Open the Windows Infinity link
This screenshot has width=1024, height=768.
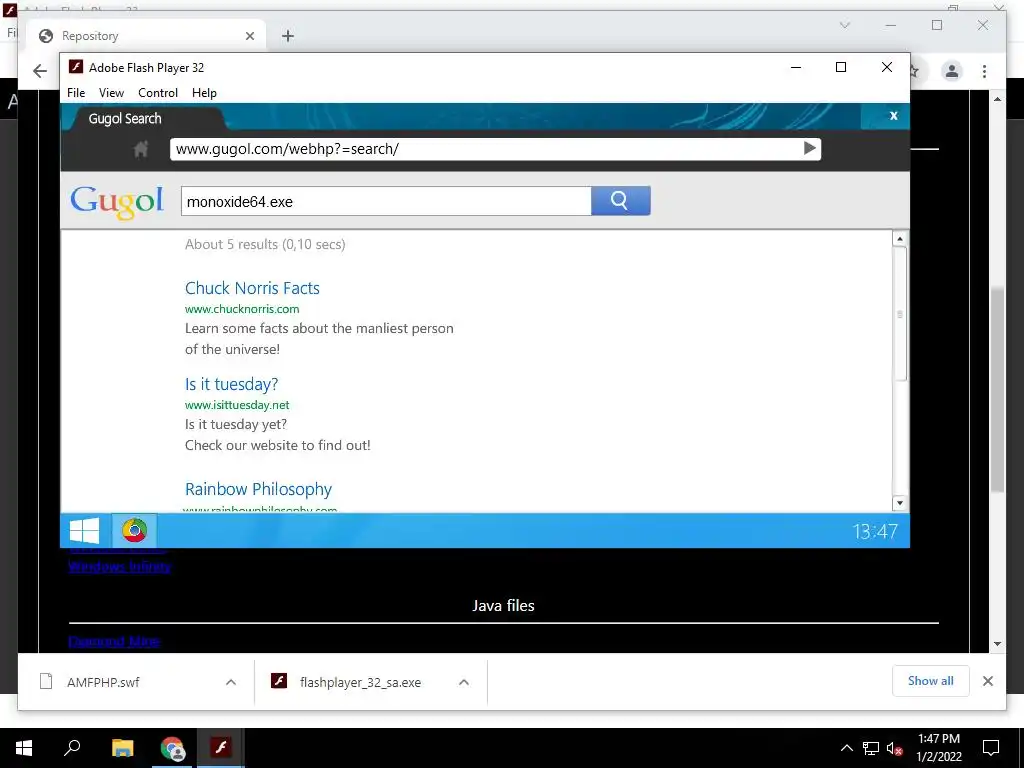120,566
